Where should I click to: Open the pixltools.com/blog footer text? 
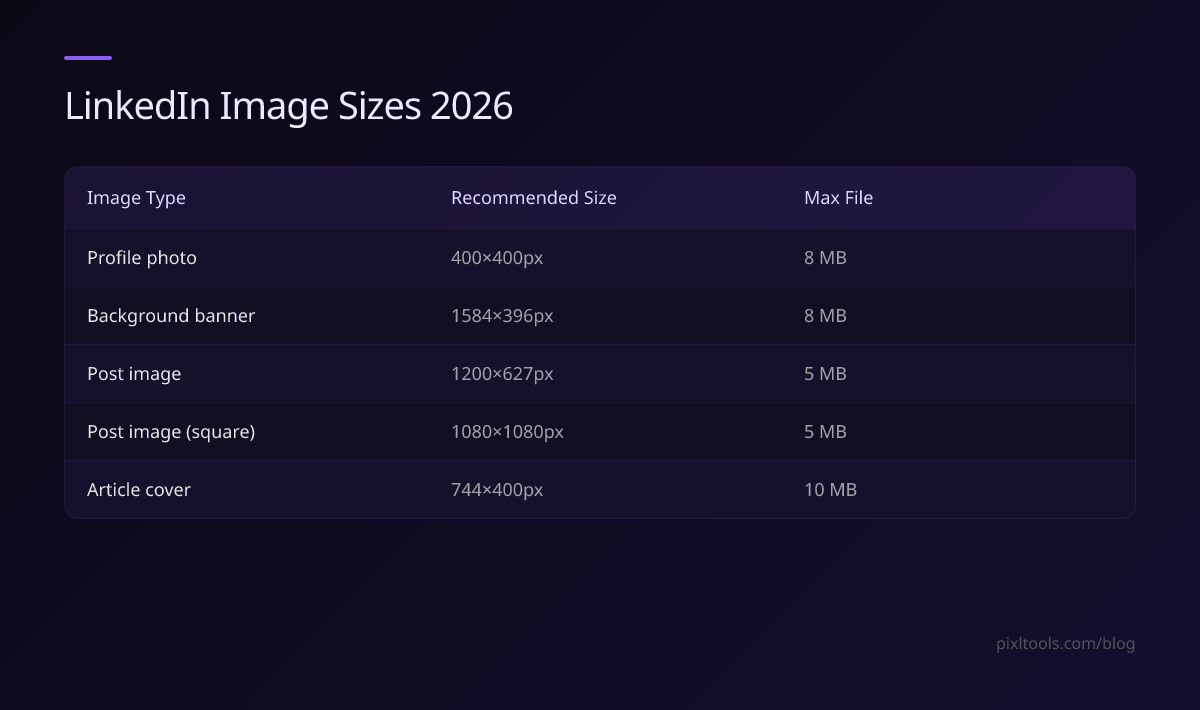coord(1066,644)
